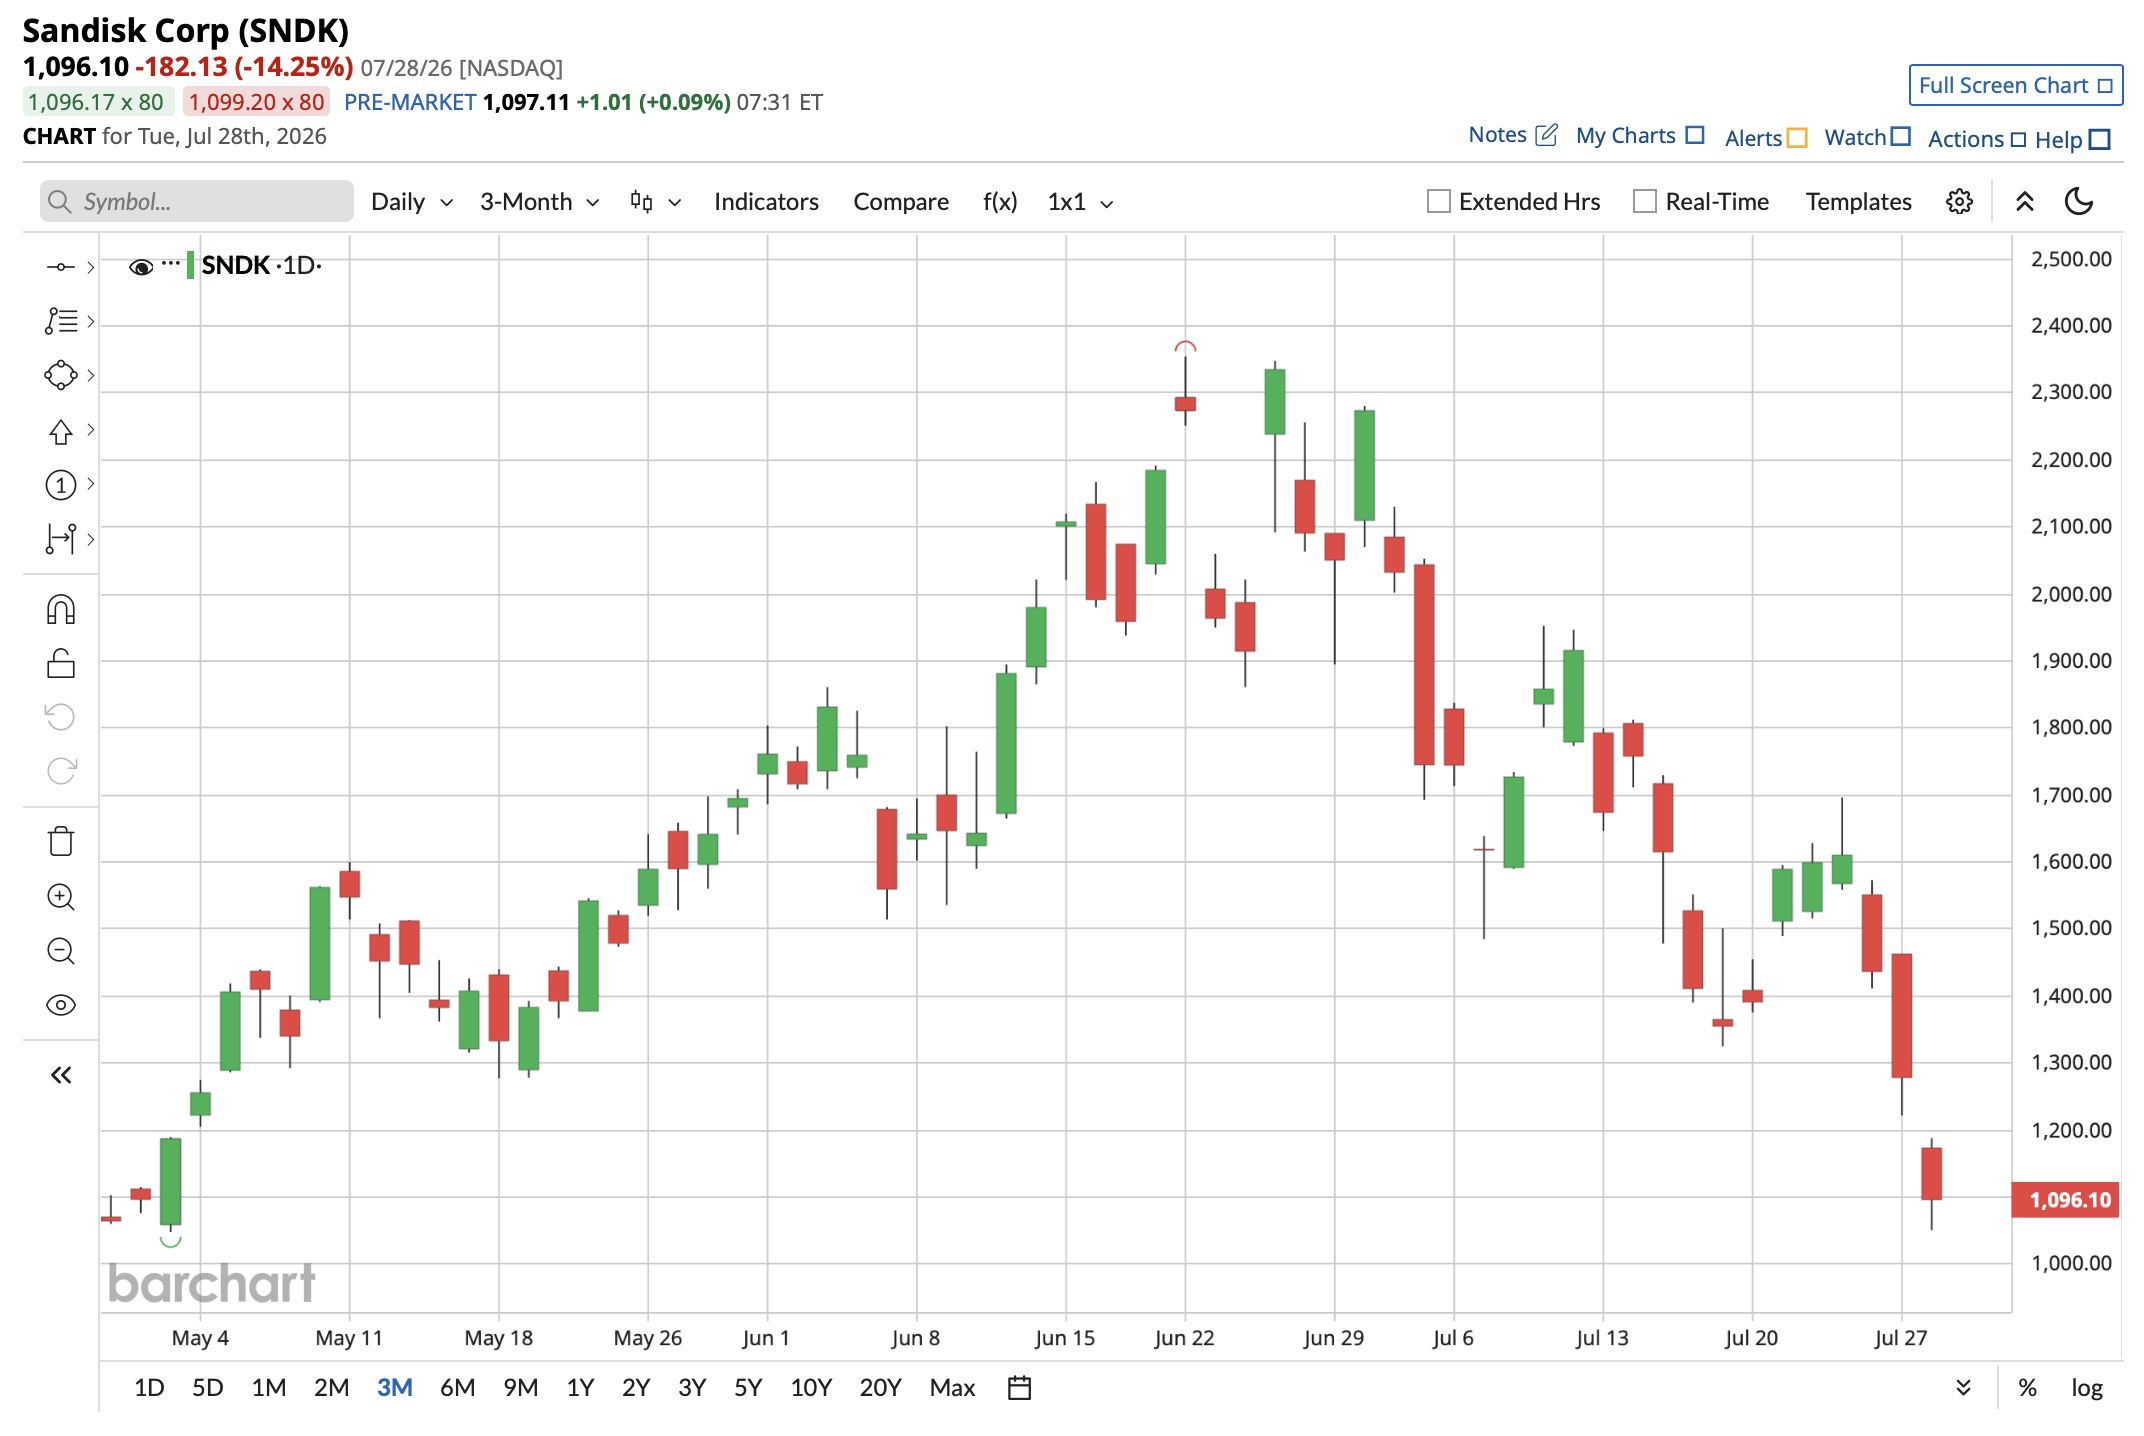Image resolution: width=2144 pixels, height=1436 pixels.
Task: Select the 20Y range tab
Action: coord(880,1388)
